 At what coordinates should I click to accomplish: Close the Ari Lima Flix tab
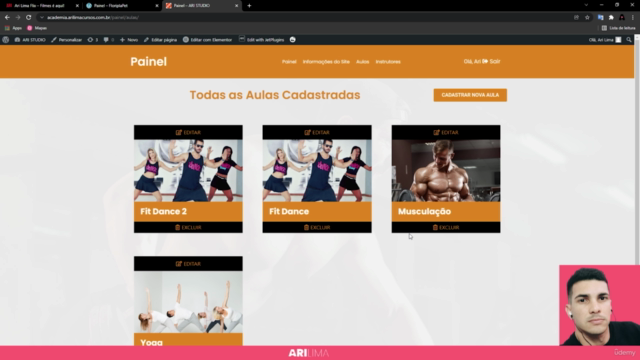(77, 6)
